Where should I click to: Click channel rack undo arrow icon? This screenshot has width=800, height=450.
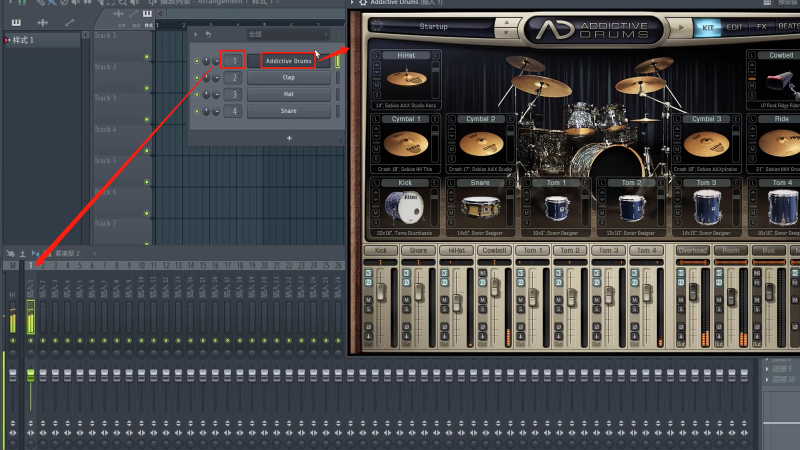tap(208, 34)
